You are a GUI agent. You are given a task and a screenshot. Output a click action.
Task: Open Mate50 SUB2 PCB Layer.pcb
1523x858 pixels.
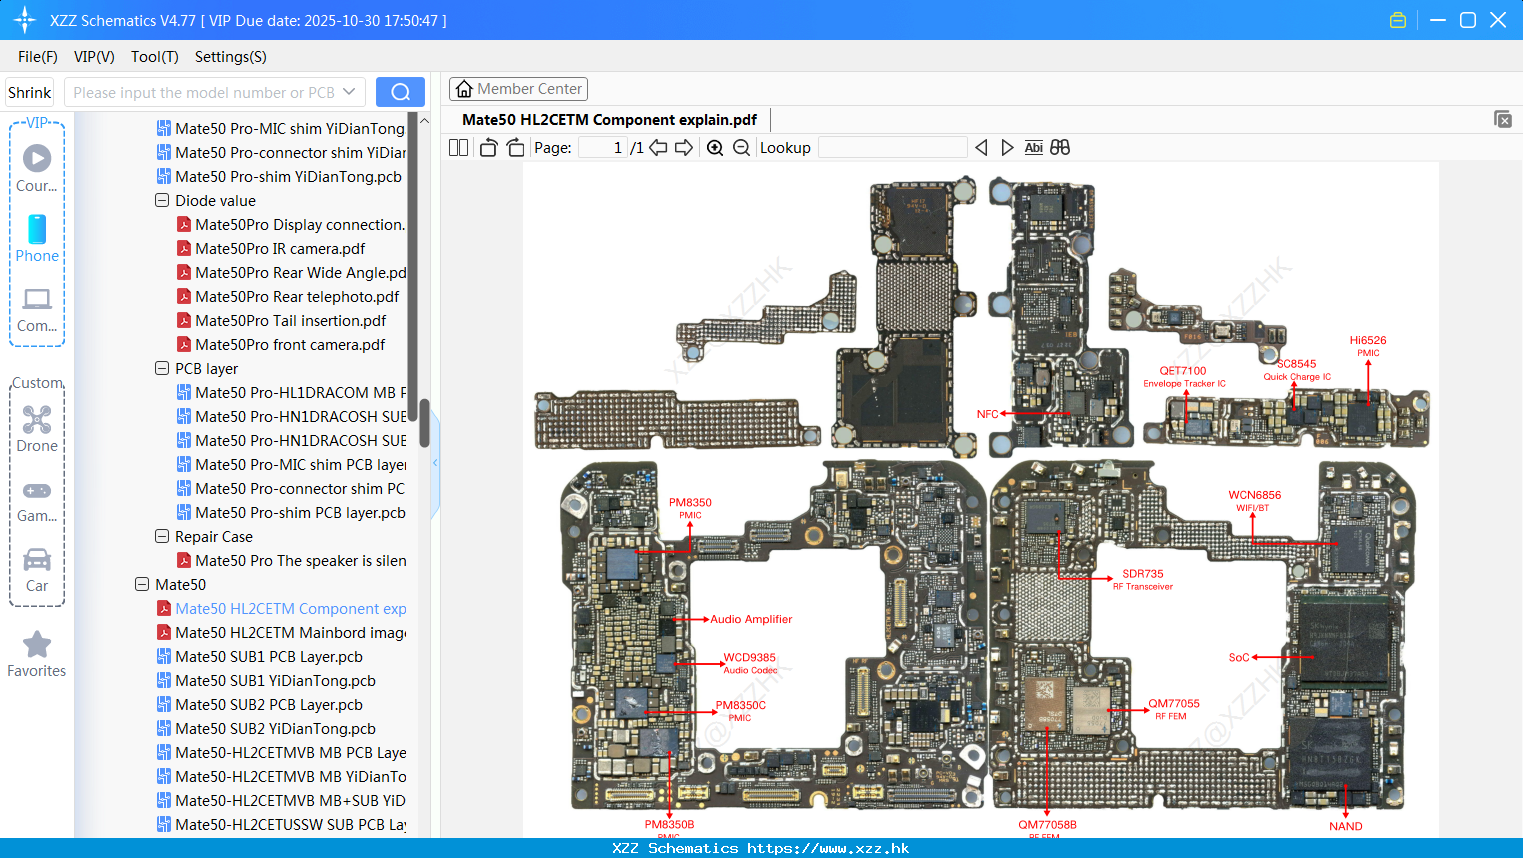coord(260,704)
